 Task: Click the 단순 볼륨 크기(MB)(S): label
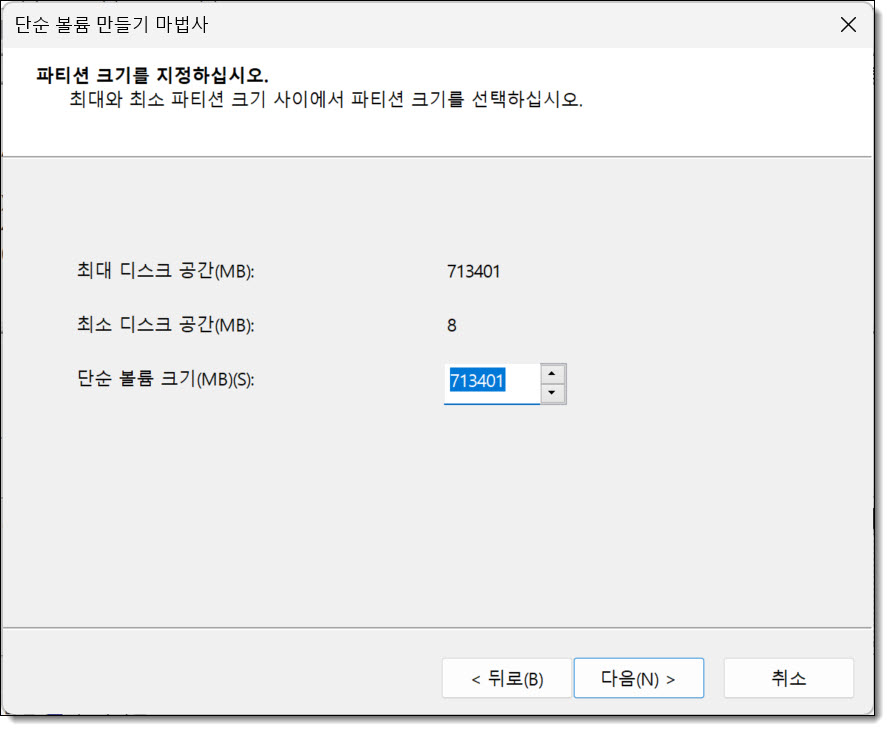tap(166, 379)
